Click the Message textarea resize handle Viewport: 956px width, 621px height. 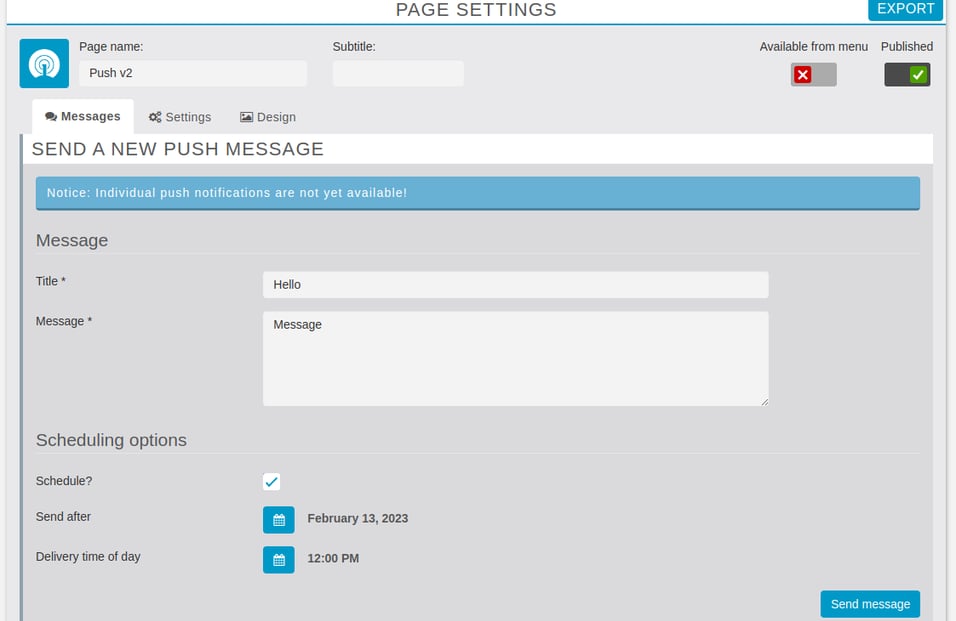[x=765, y=402]
